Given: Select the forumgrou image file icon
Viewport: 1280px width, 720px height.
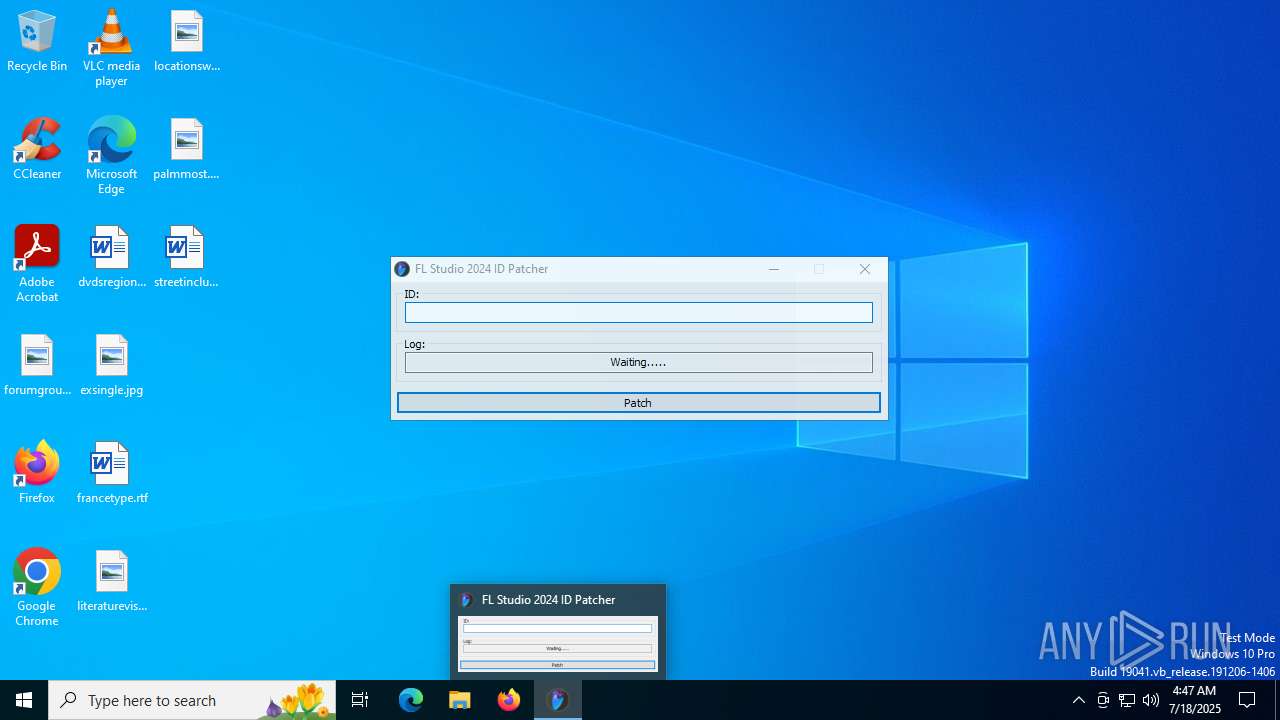Looking at the screenshot, I should [x=37, y=366].
